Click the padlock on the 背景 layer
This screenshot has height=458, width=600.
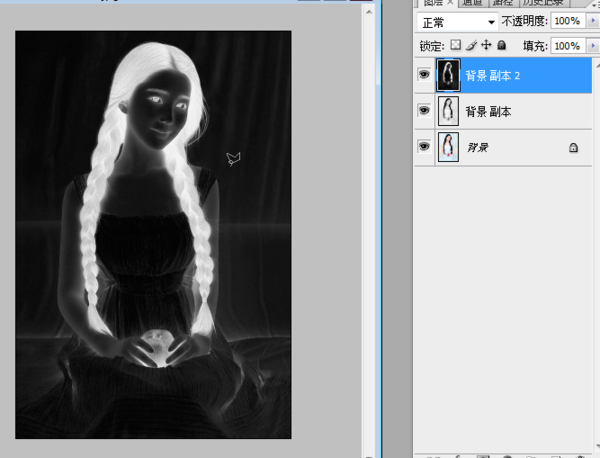[573, 147]
